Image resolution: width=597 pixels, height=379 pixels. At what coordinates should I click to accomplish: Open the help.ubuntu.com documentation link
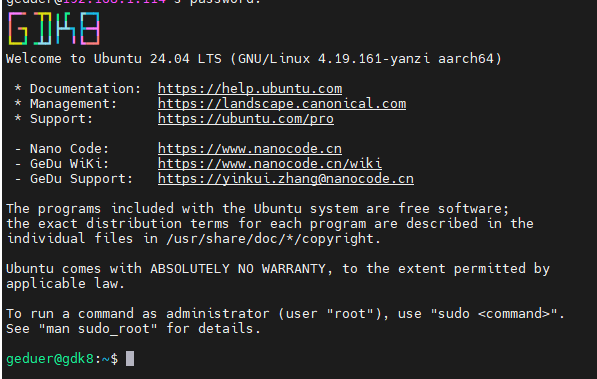250,89
